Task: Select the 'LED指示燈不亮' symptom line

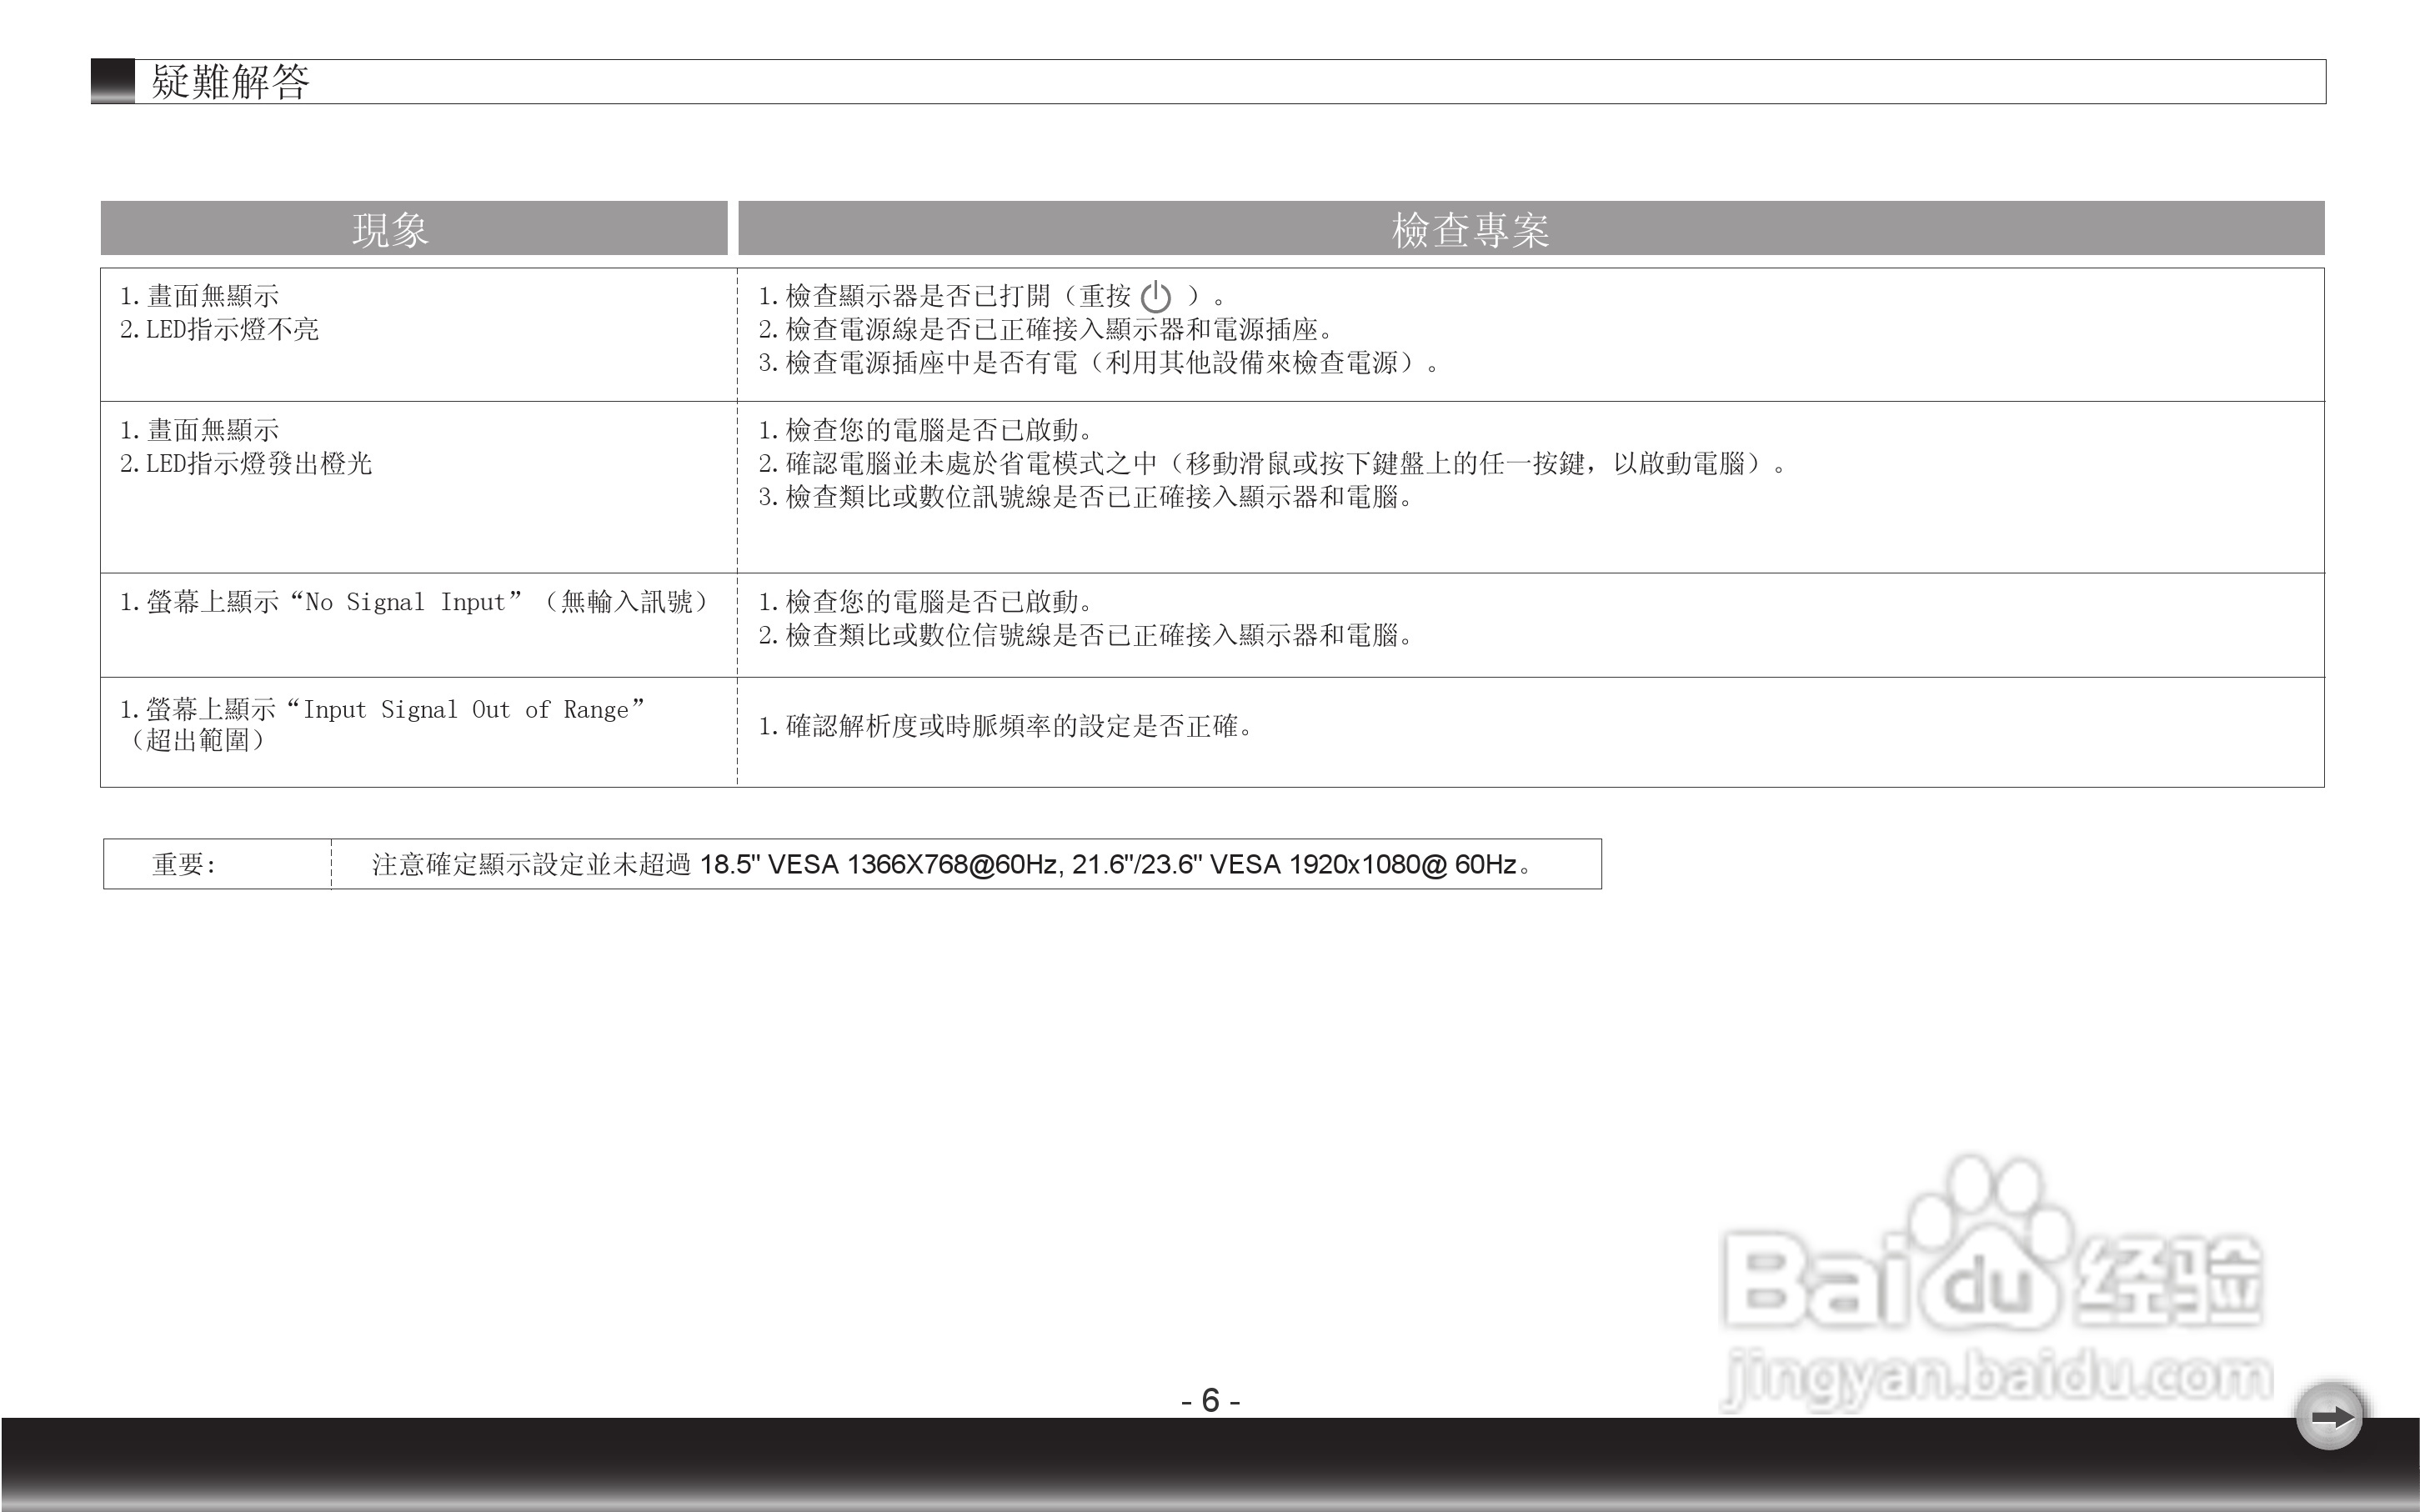Action: pos(219,329)
